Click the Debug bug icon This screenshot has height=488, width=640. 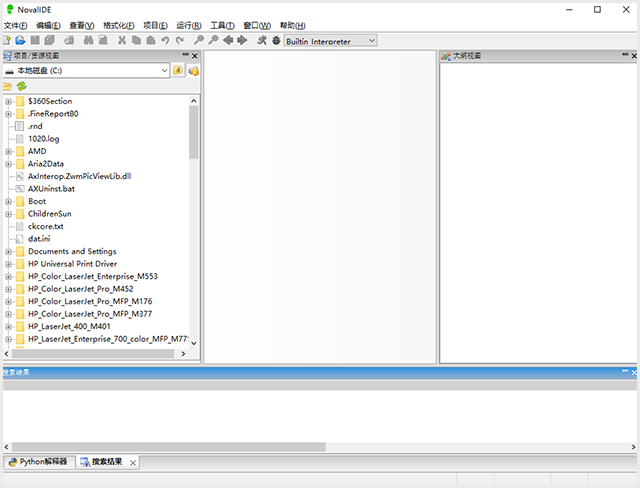[x=275, y=40]
